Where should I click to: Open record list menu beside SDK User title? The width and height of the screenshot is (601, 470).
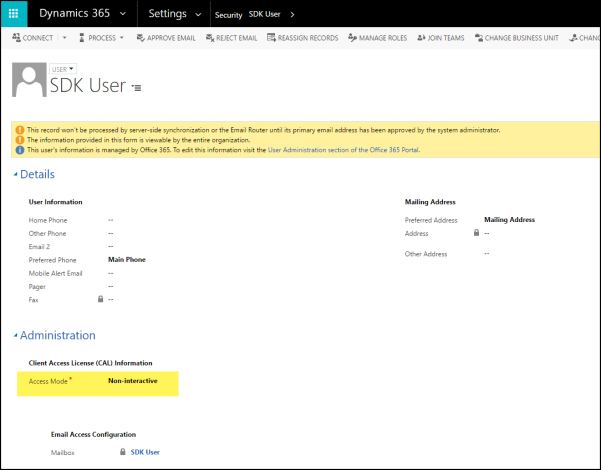137,88
